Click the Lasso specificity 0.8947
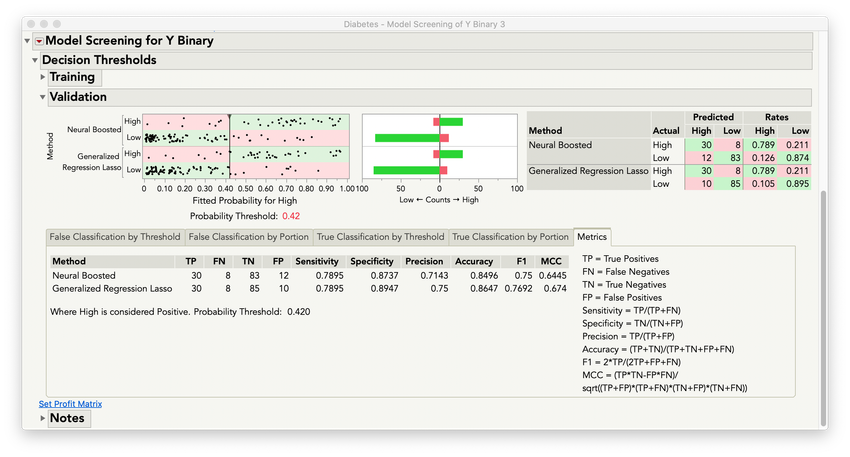 click(x=384, y=289)
